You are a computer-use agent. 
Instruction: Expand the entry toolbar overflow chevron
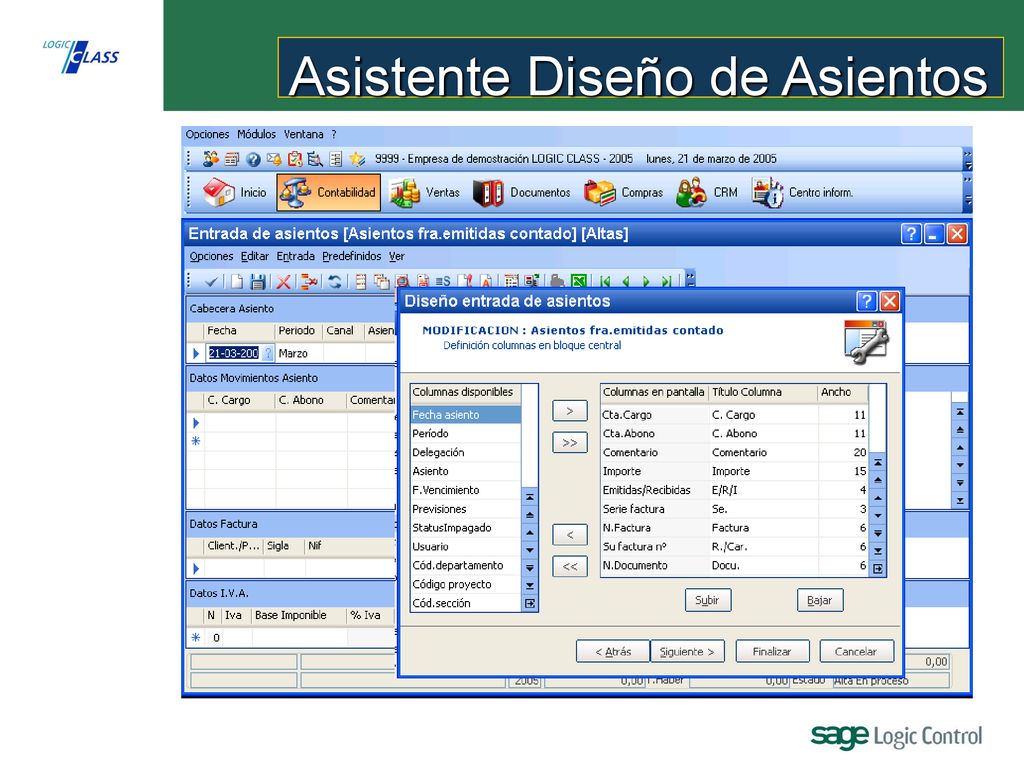click(x=690, y=278)
